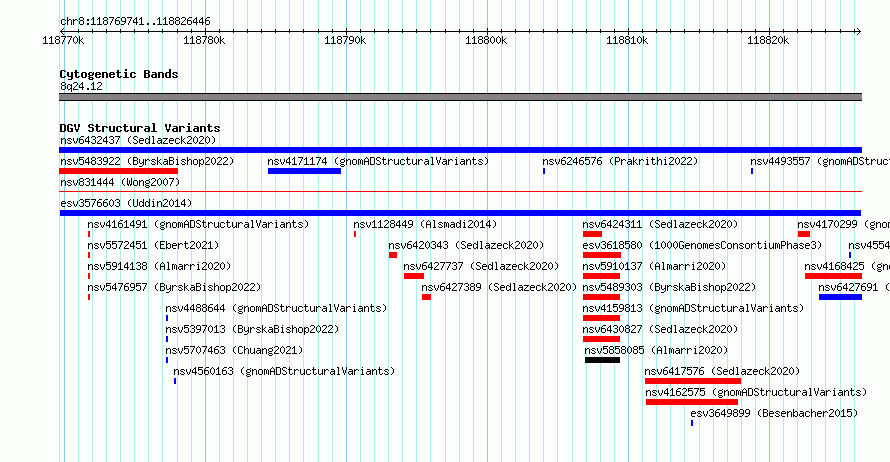Click the nsv4171174 blue variant bar

[304, 171]
